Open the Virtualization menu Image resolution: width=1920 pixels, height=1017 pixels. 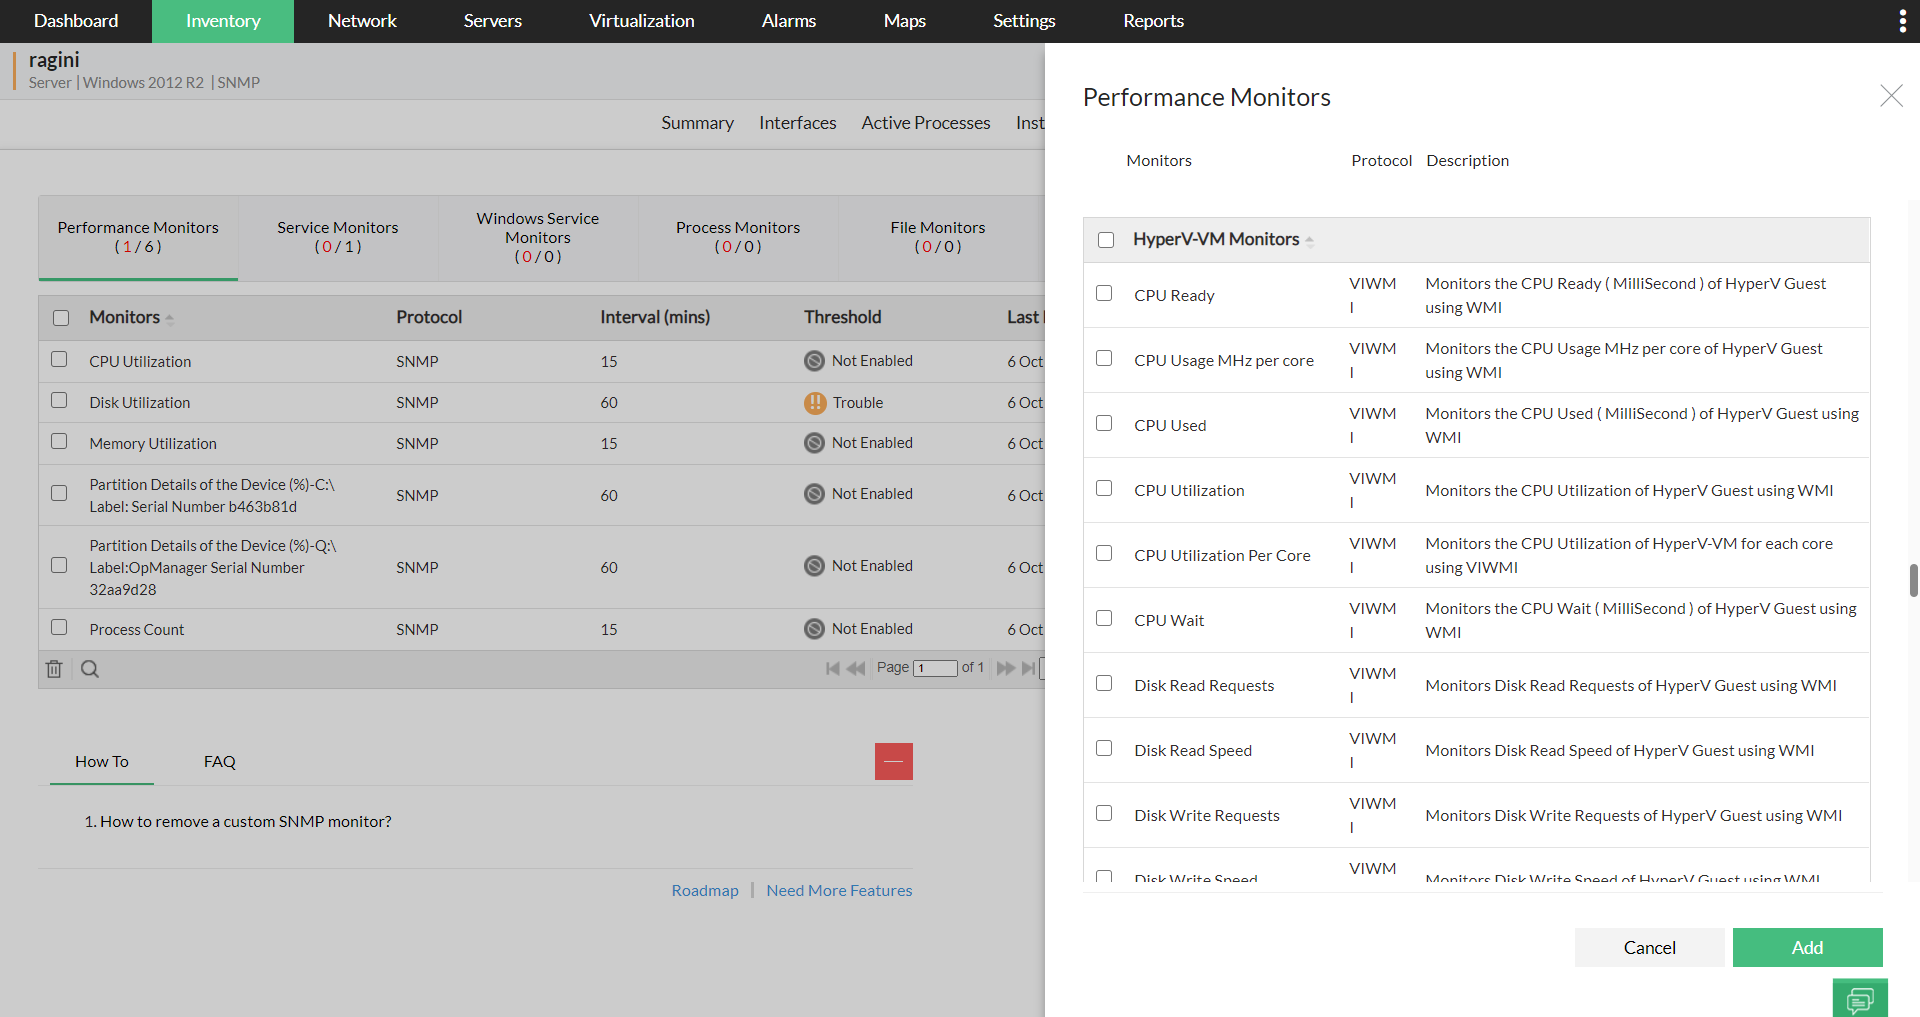(x=641, y=21)
